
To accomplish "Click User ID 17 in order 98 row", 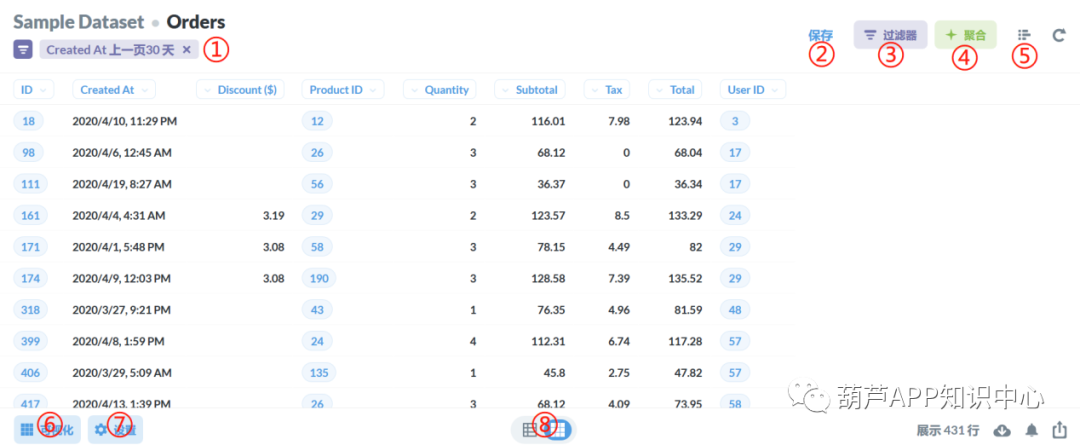I will point(735,152).
